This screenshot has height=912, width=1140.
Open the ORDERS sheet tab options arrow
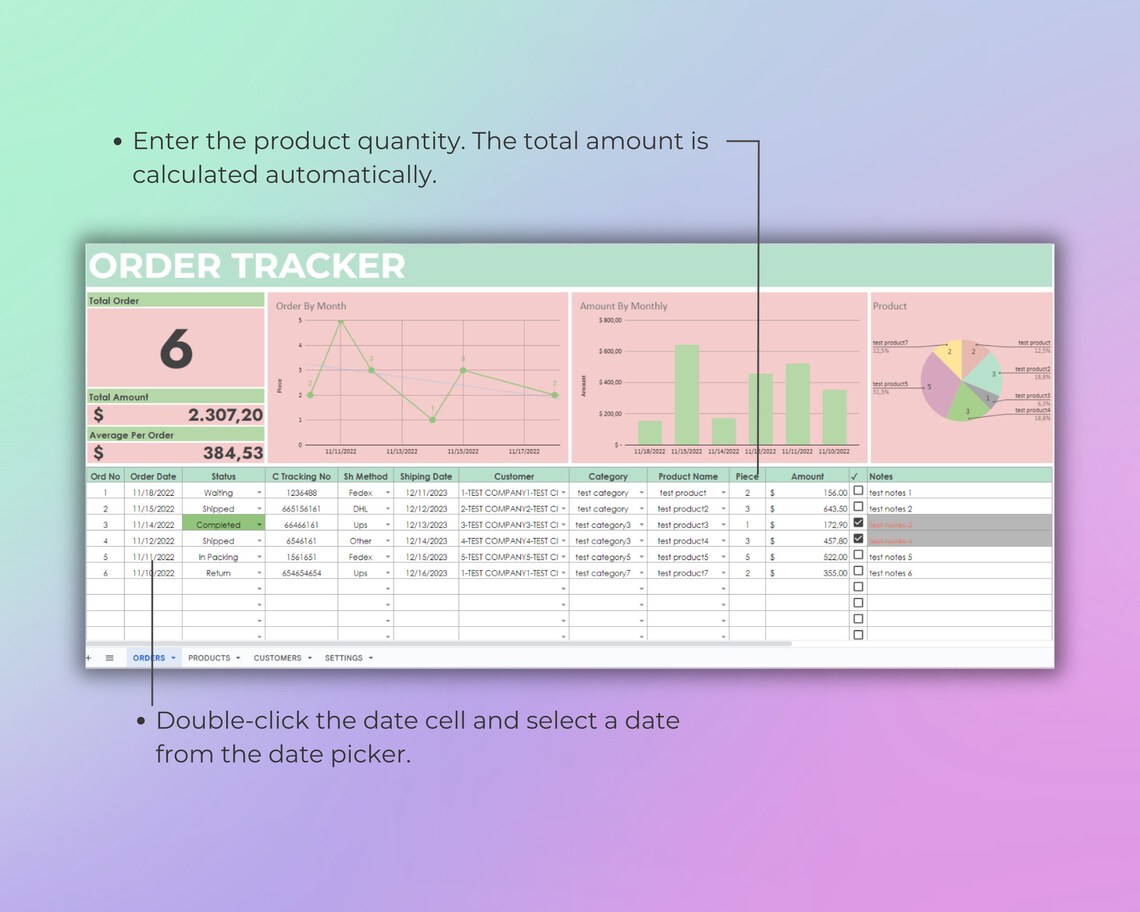coord(172,658)
